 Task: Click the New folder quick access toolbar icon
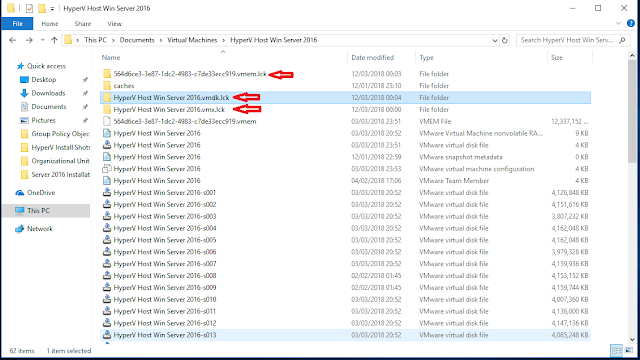tap(42, 8)
